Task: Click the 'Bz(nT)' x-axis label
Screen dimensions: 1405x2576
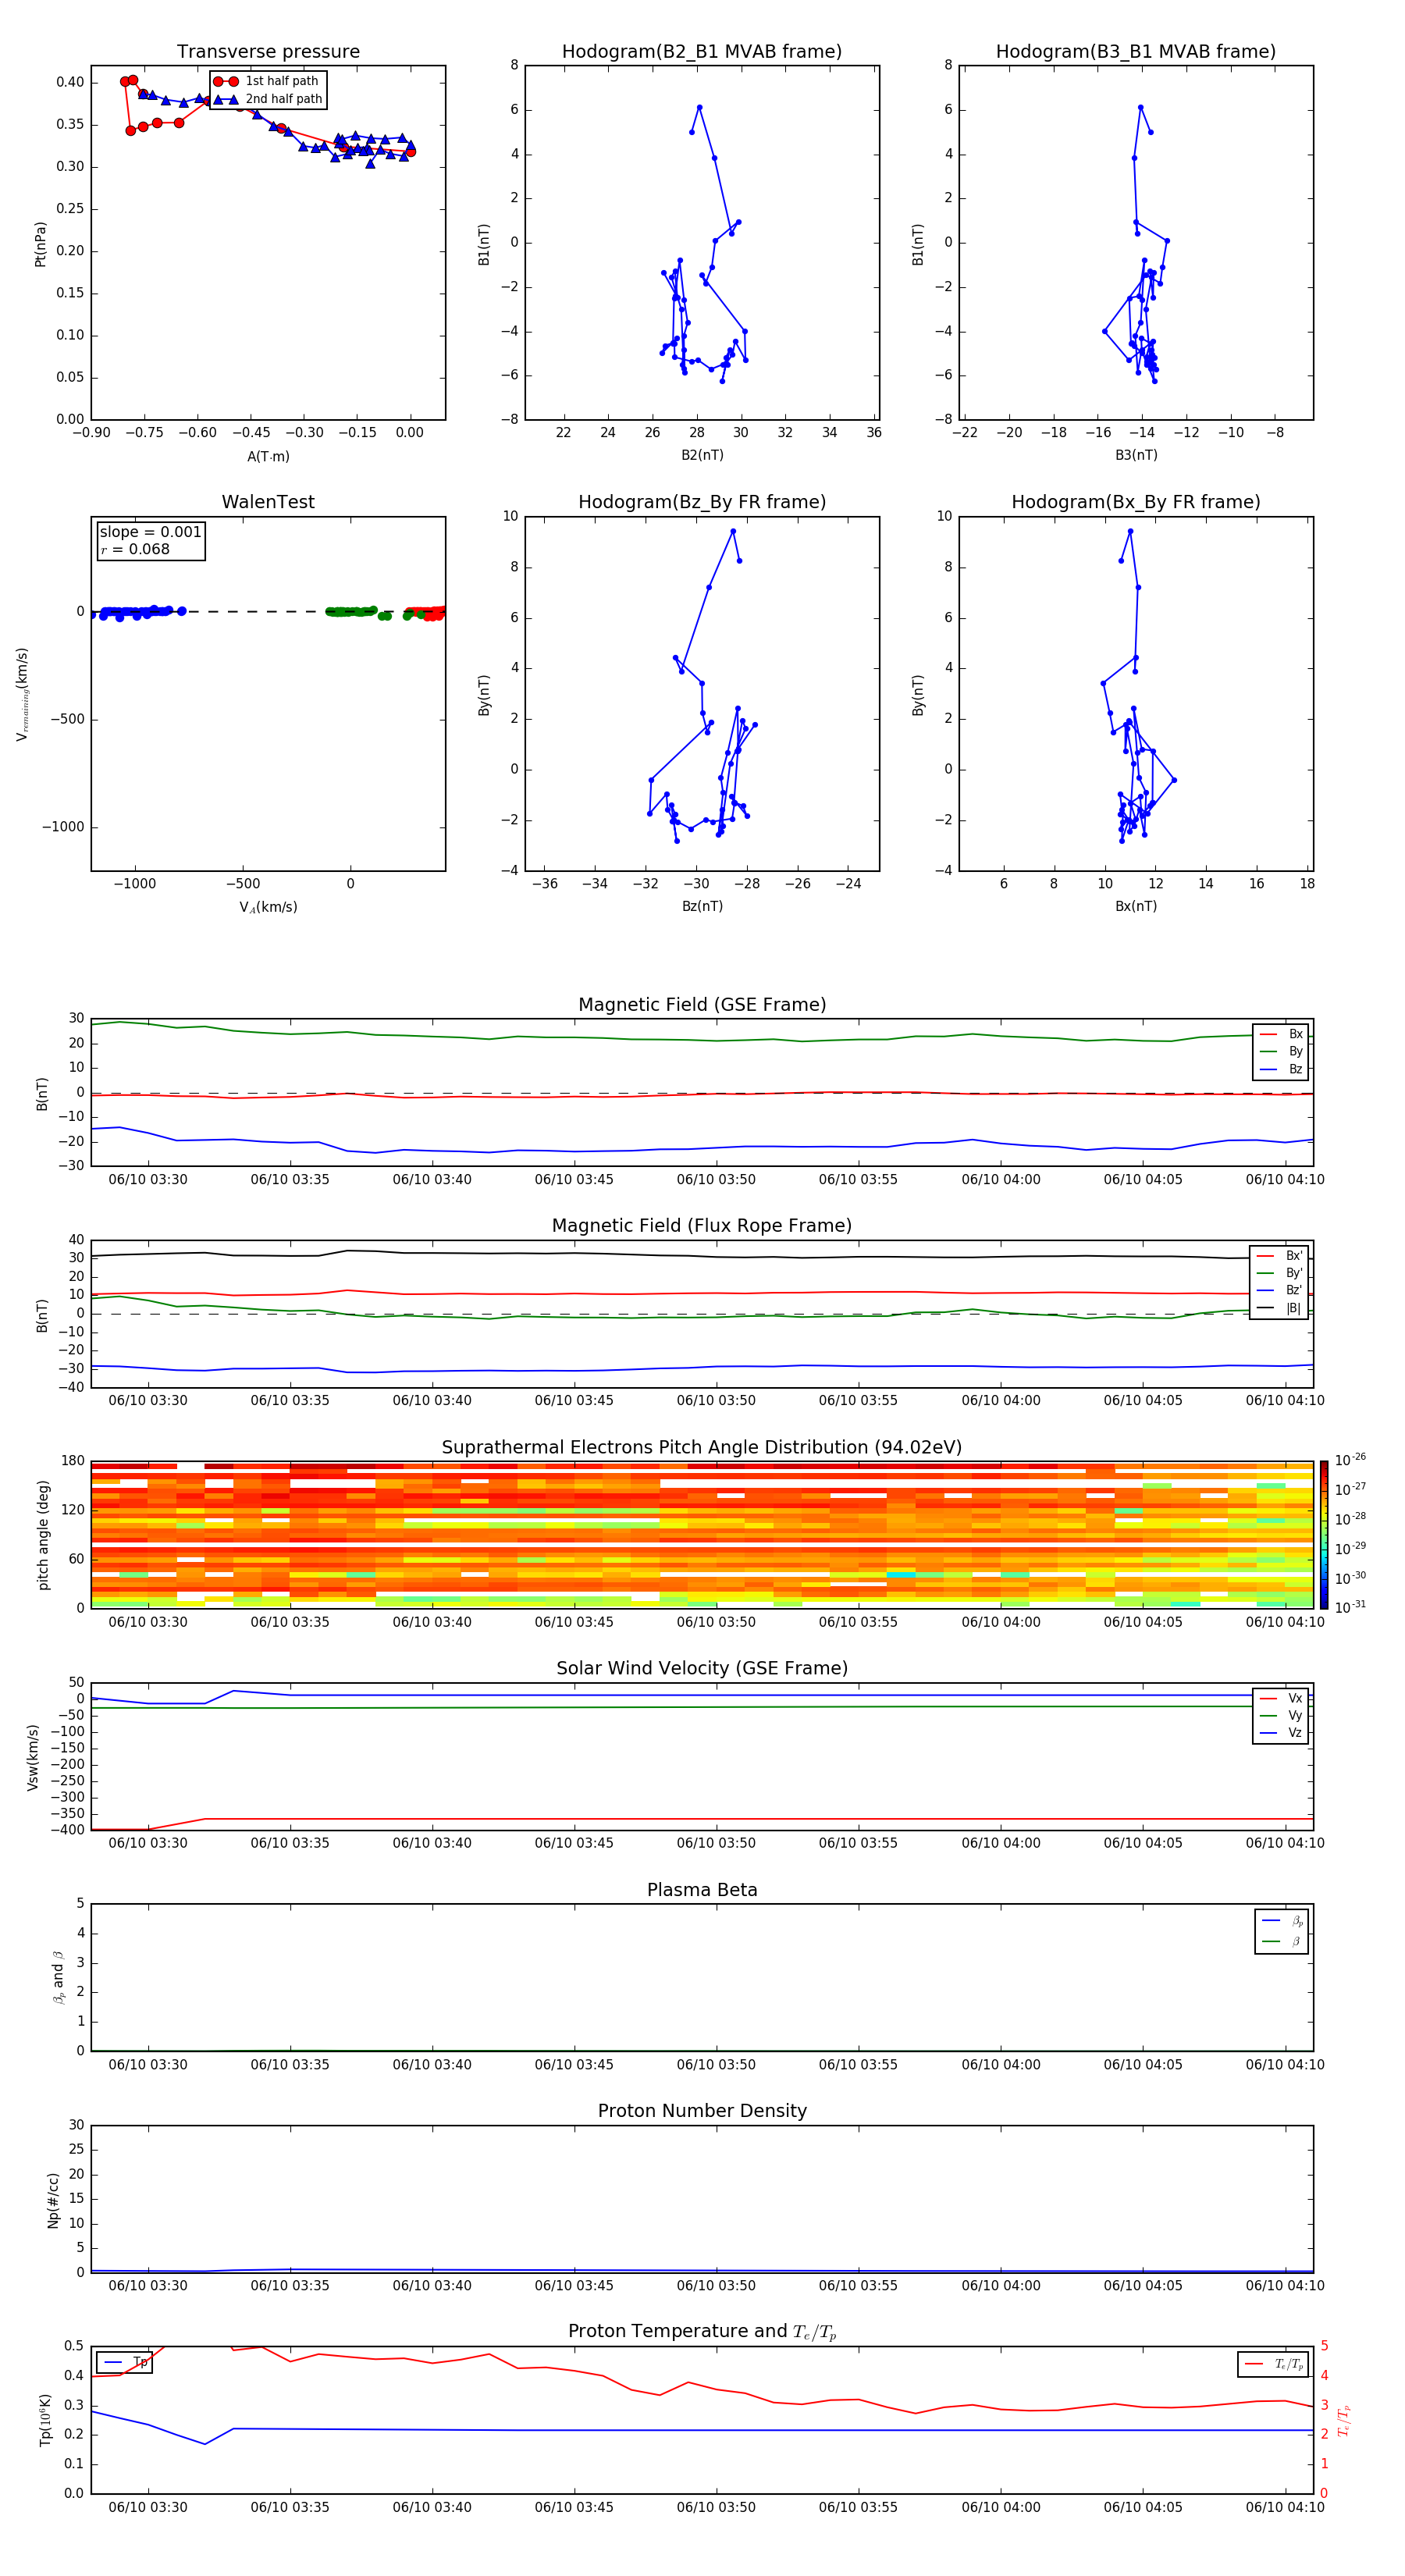Action: pos(702,906)
